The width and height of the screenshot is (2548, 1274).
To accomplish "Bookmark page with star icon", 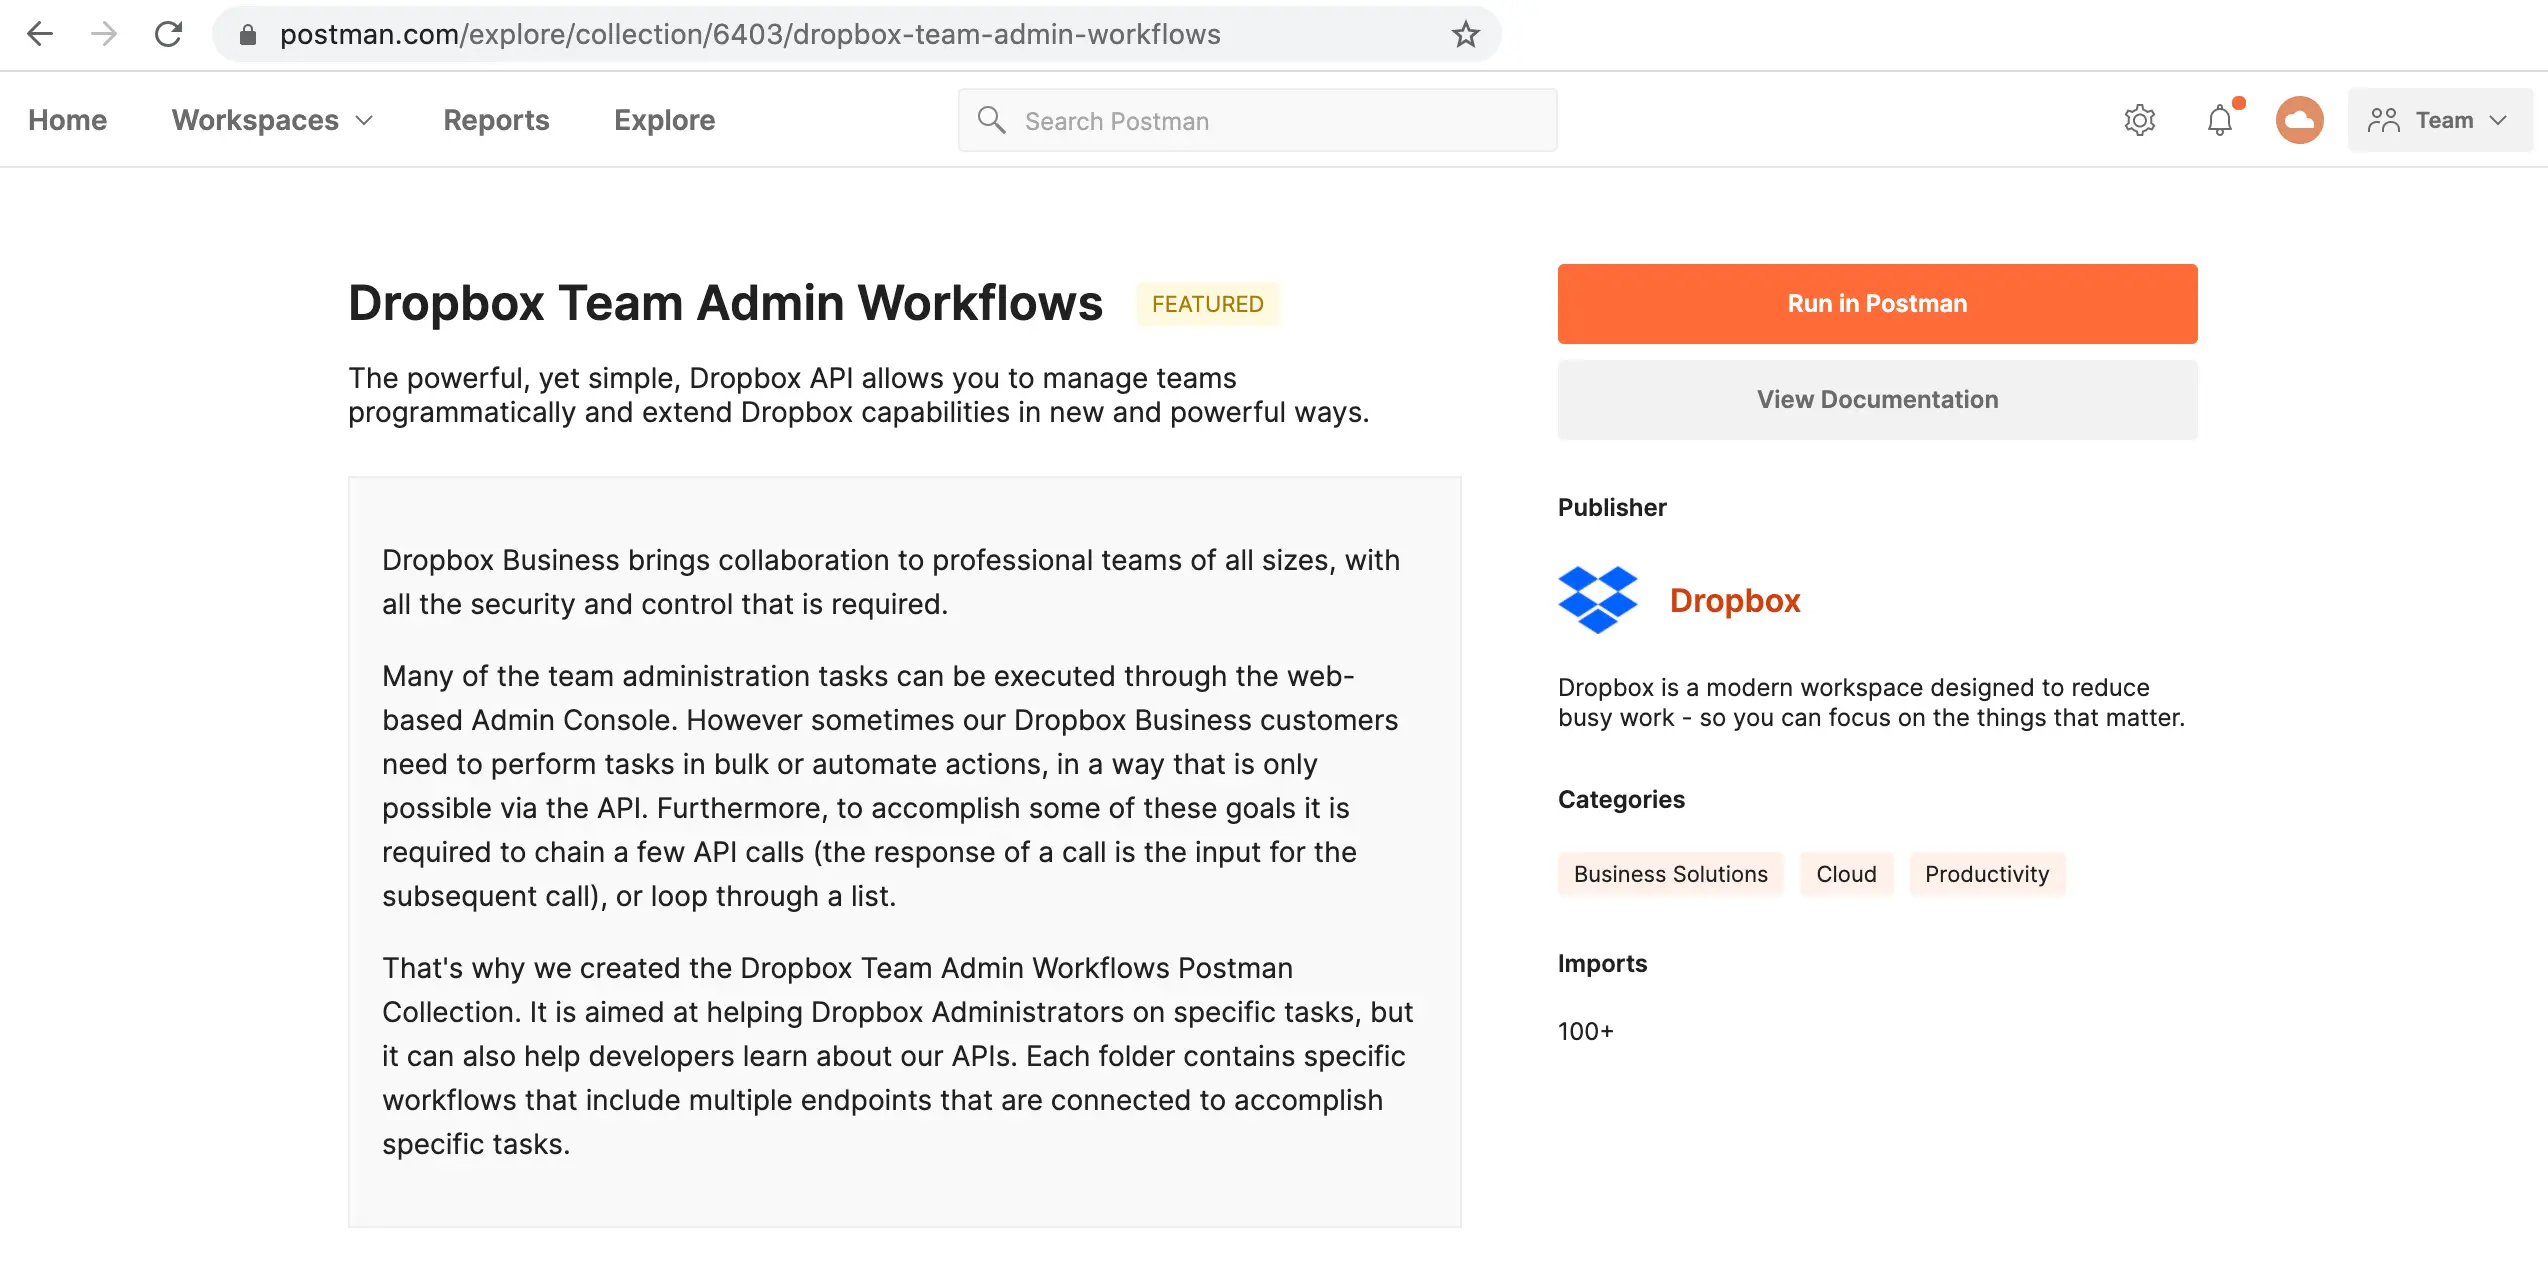I will [1465, 34].
